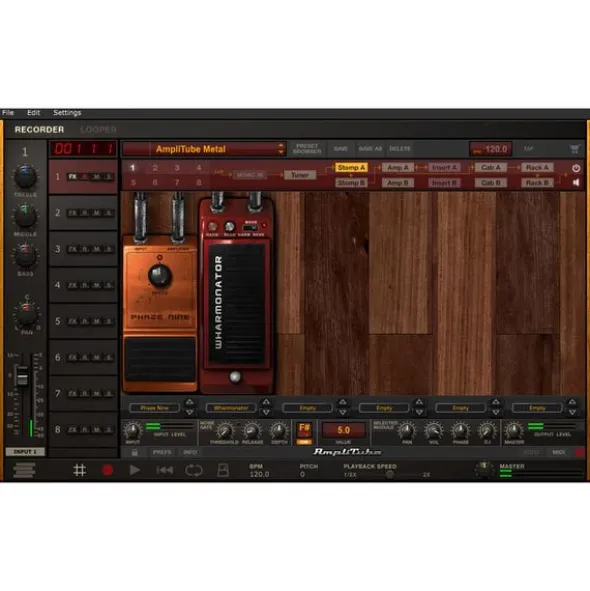
Task: Click the Wharmonator pedal footswitch button
Action: point(235,377)
